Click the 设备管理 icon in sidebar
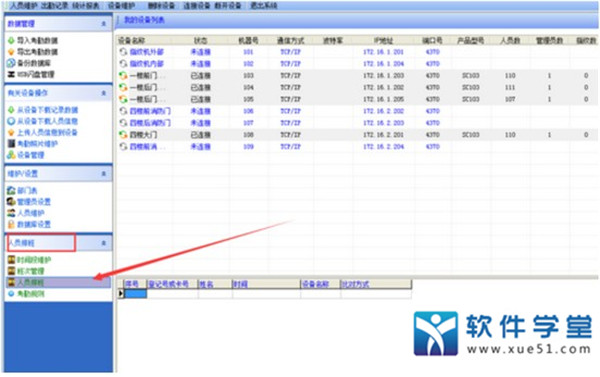This screenshot has height=377, width=600. [11, 155]
